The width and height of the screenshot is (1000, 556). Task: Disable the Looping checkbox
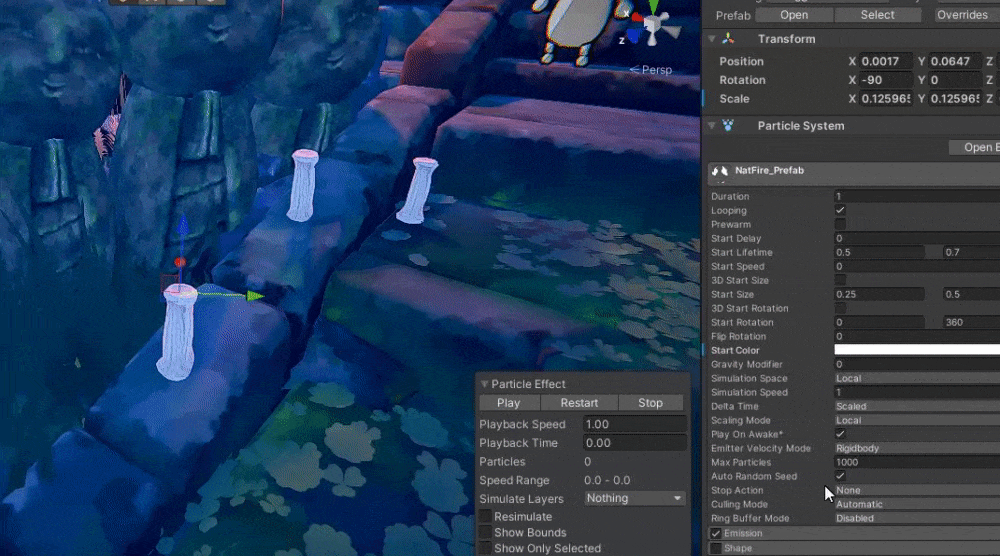tap(840, 211)
